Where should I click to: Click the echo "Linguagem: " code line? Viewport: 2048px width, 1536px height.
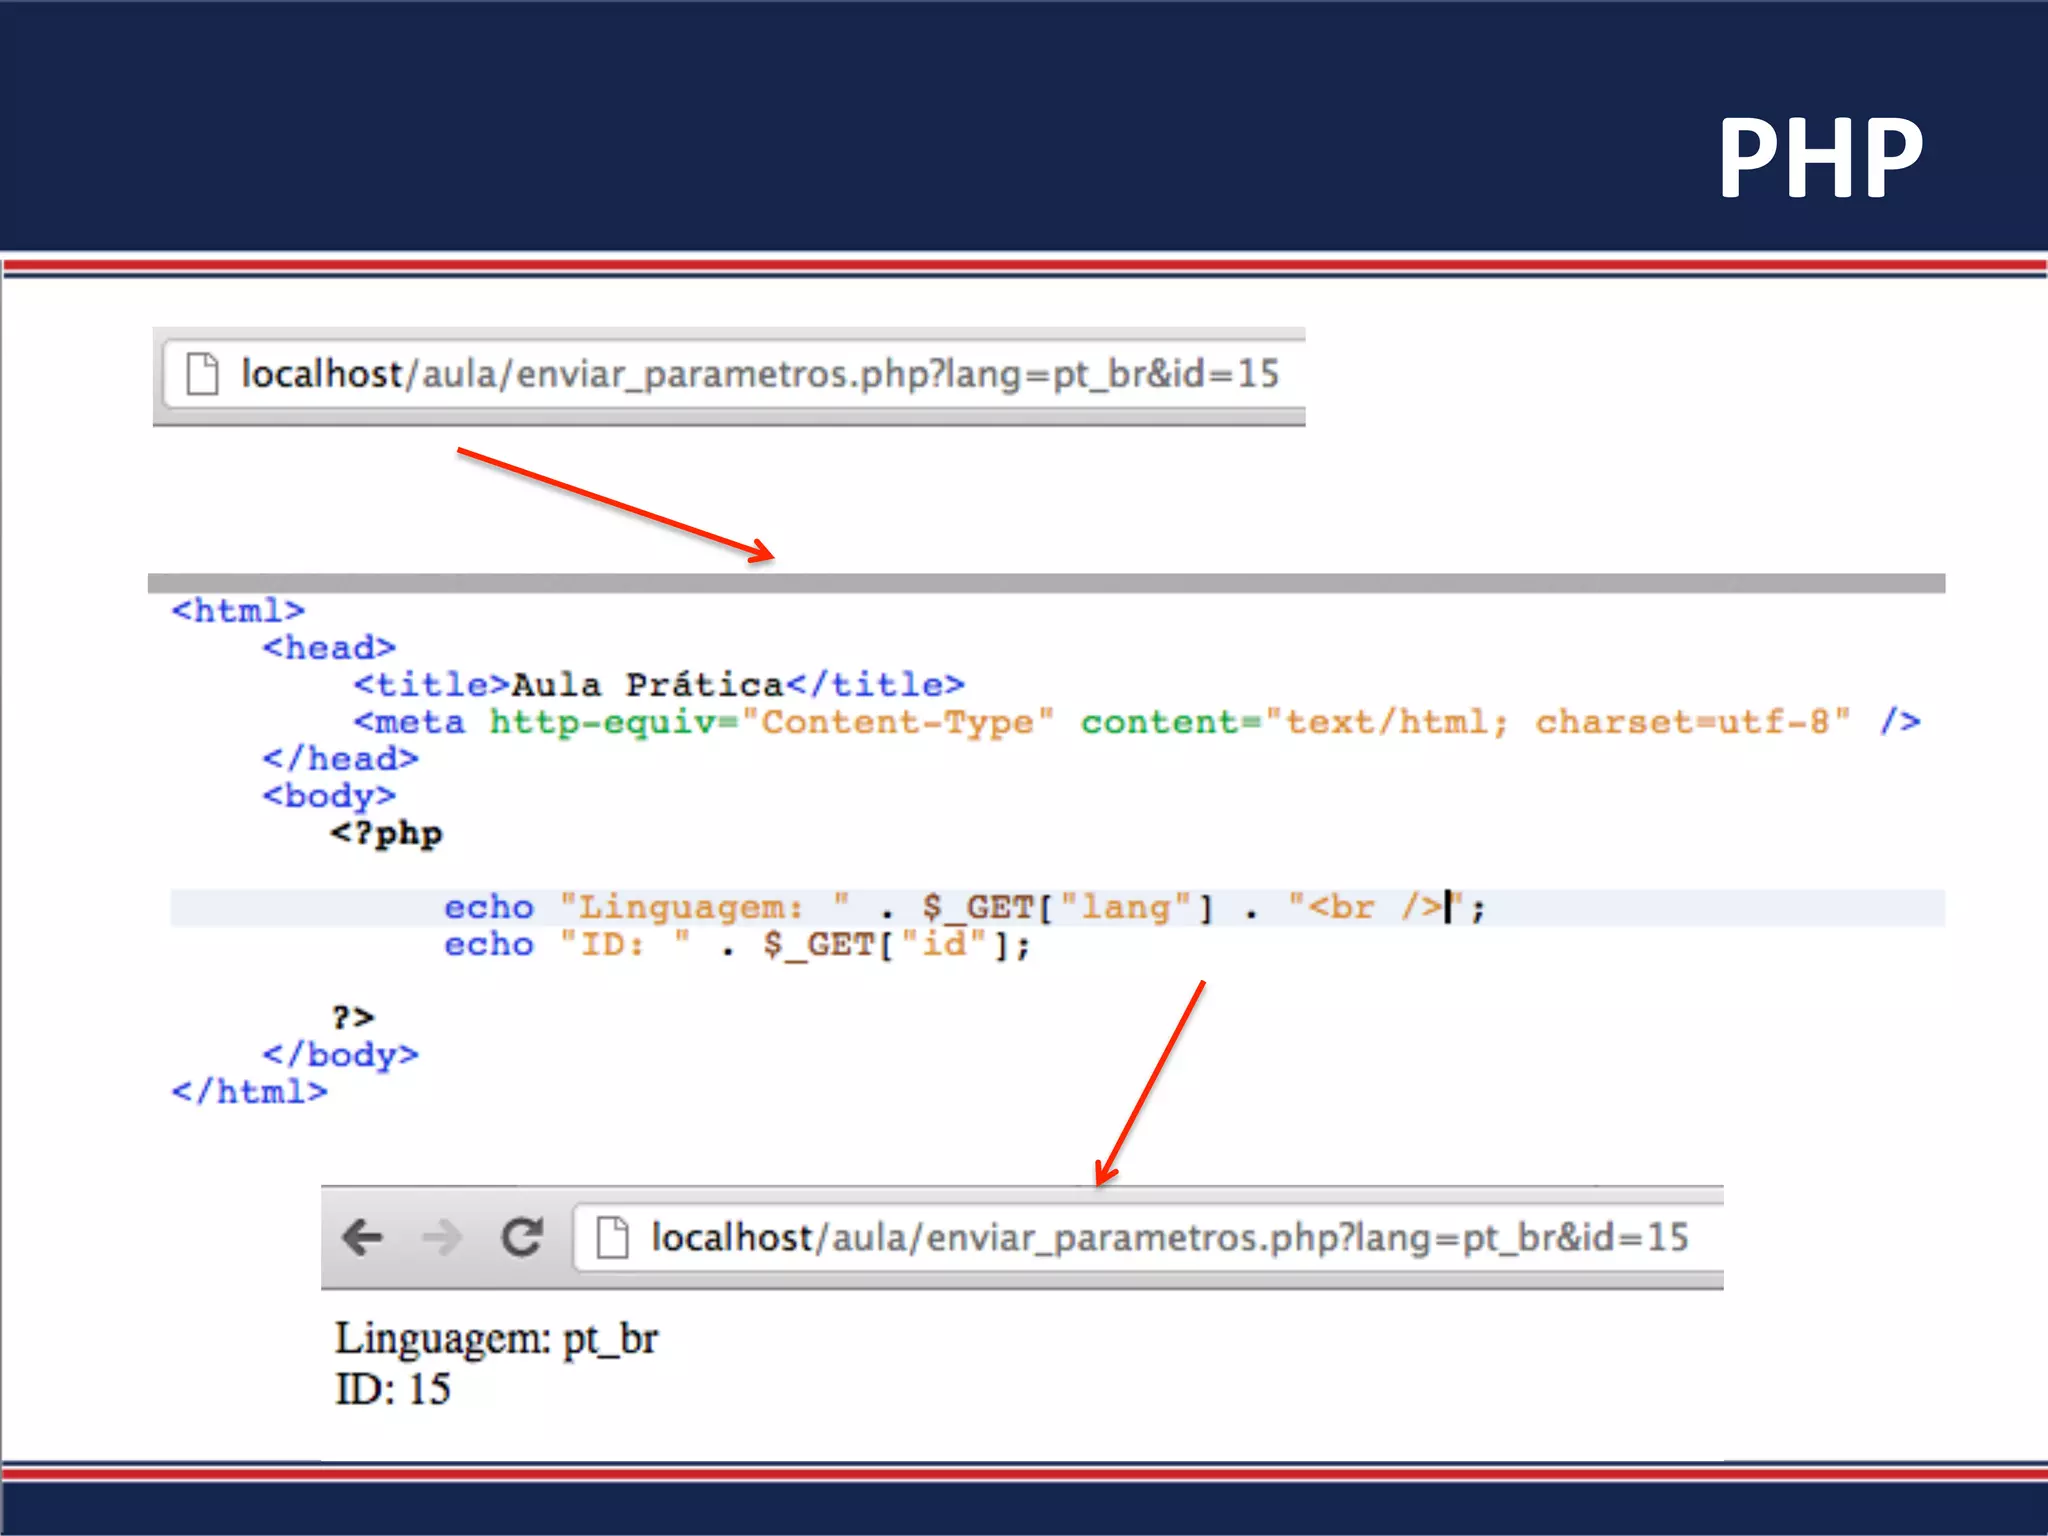click(x=965, y=907)
